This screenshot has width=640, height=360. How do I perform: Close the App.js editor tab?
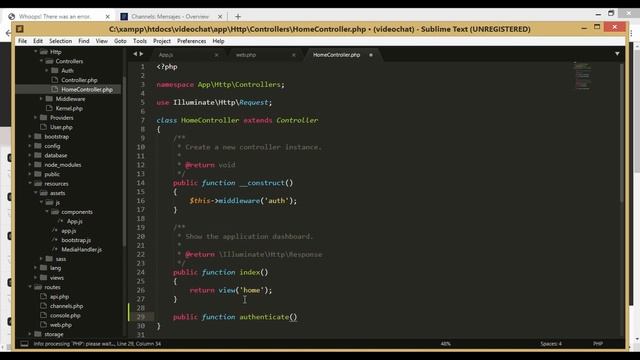(x=216, y=55)
